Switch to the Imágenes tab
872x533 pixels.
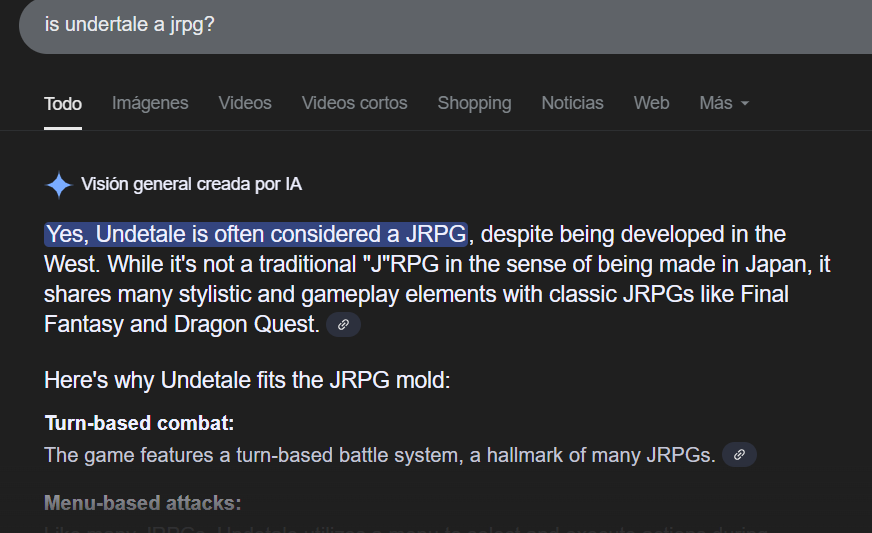click(150, 103)
